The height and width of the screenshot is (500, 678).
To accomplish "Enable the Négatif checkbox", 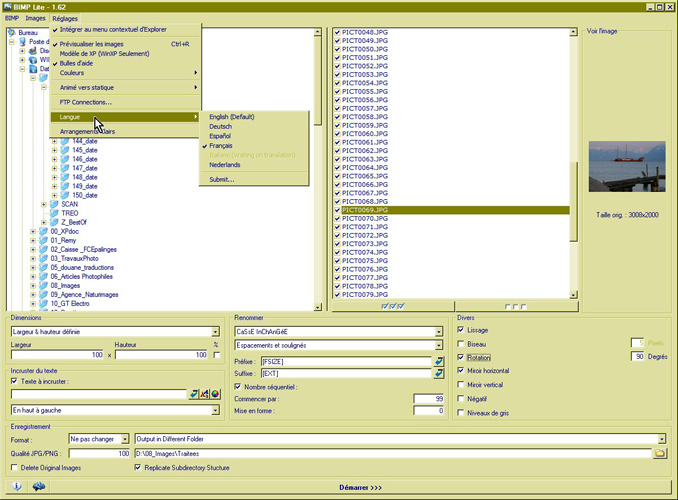I will coord(461,397).
